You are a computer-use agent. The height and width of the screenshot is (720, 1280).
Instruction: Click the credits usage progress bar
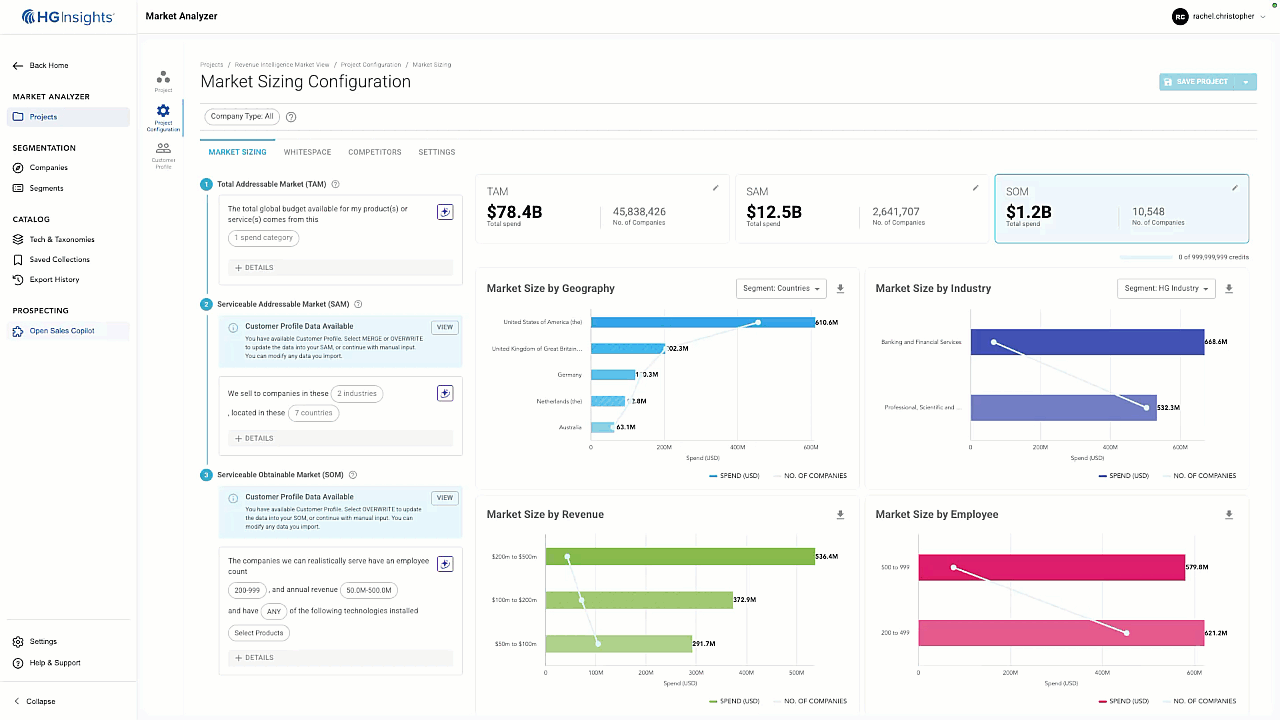[1147, 257]
